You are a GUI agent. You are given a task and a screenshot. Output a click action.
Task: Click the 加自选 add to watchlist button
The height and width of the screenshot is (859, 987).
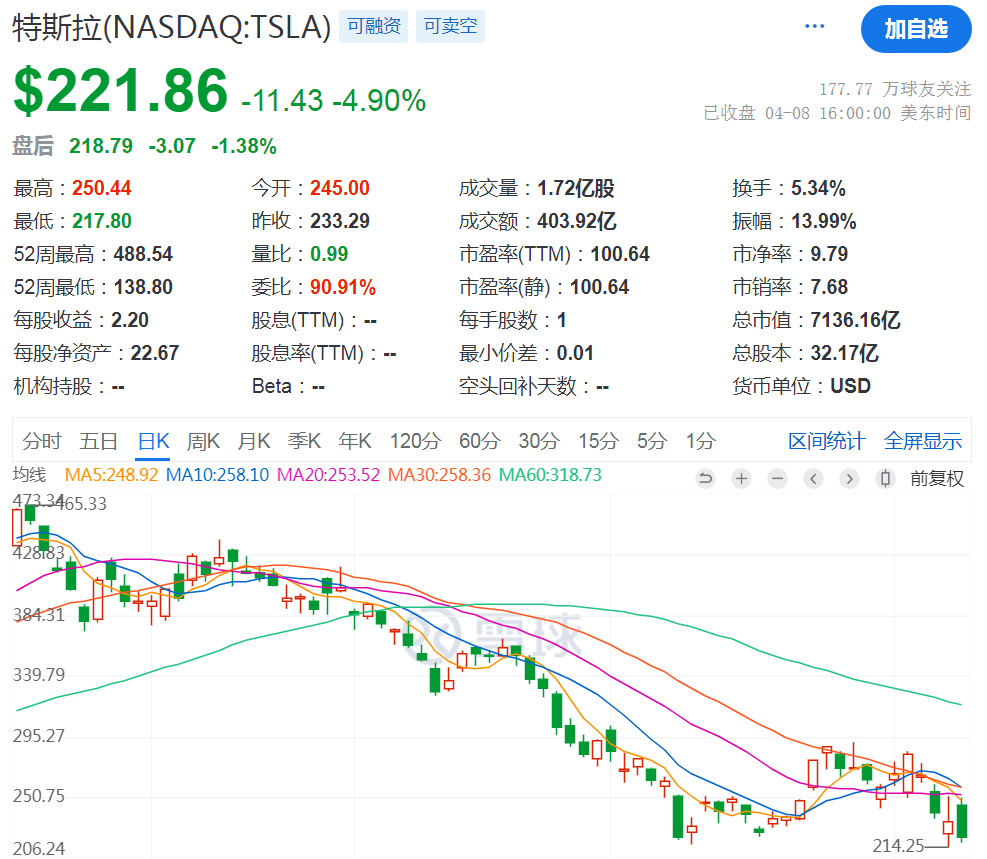coord(916,29)
